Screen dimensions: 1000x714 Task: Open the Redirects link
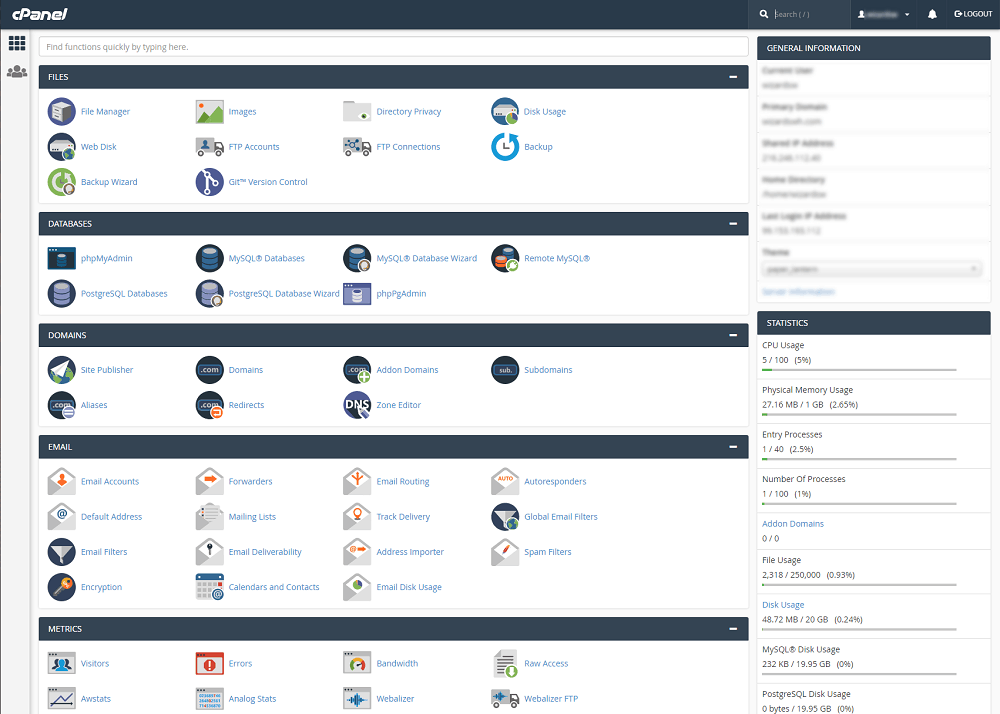246,405
